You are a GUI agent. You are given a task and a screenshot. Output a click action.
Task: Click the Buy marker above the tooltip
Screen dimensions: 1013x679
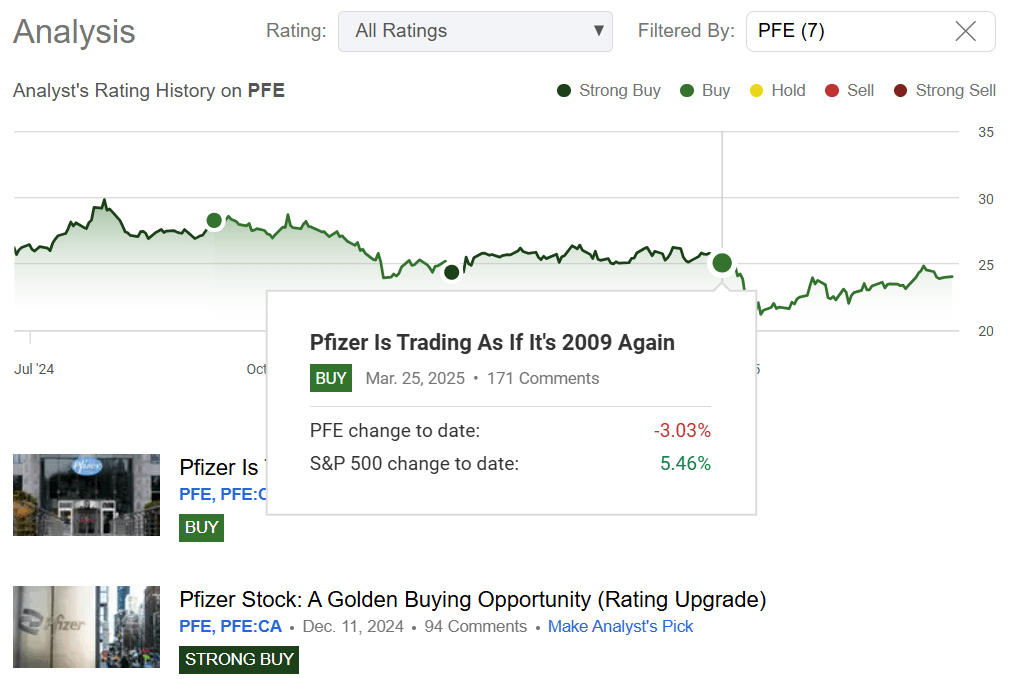(x=722, y=263)
